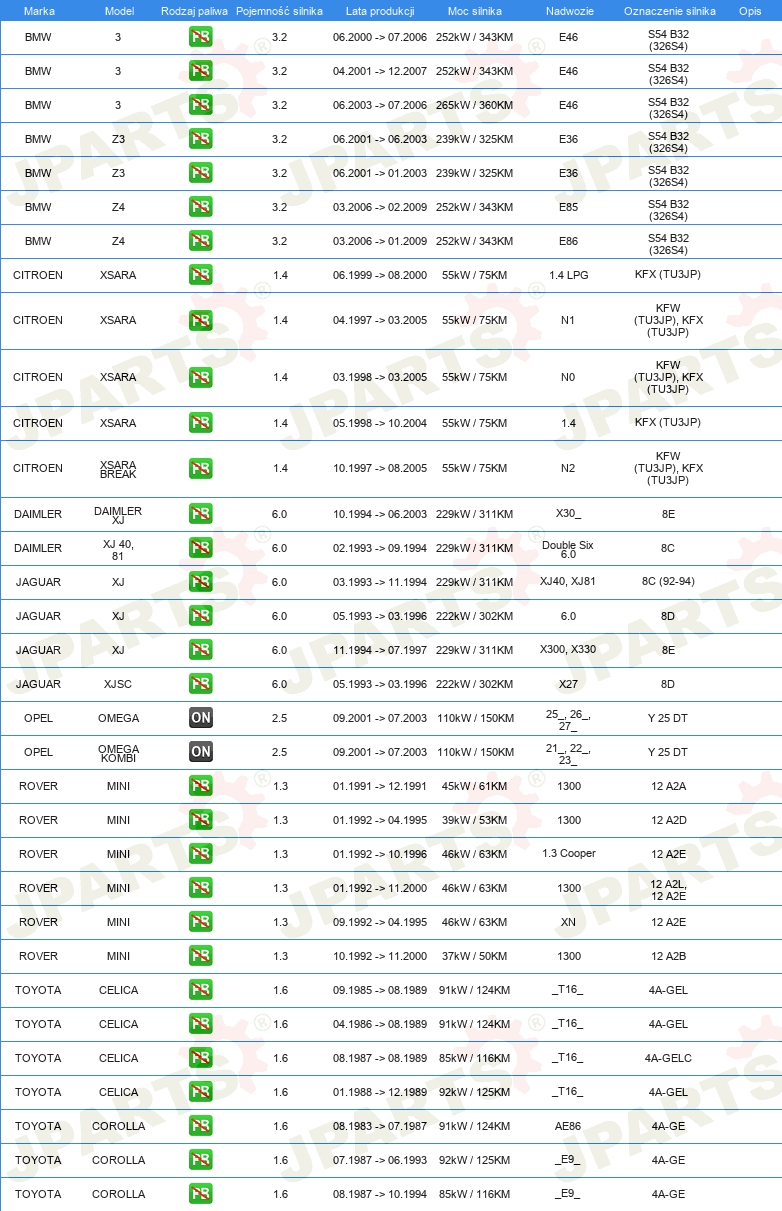Click the Lata produkcji column header
782x1211 pixels.
[380, 11]
